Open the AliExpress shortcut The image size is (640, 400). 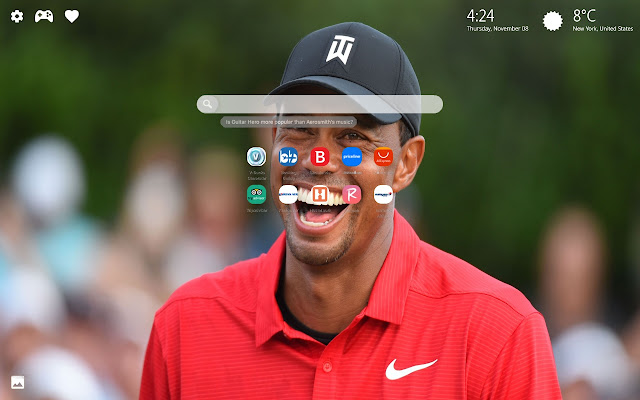click(383, 157)
